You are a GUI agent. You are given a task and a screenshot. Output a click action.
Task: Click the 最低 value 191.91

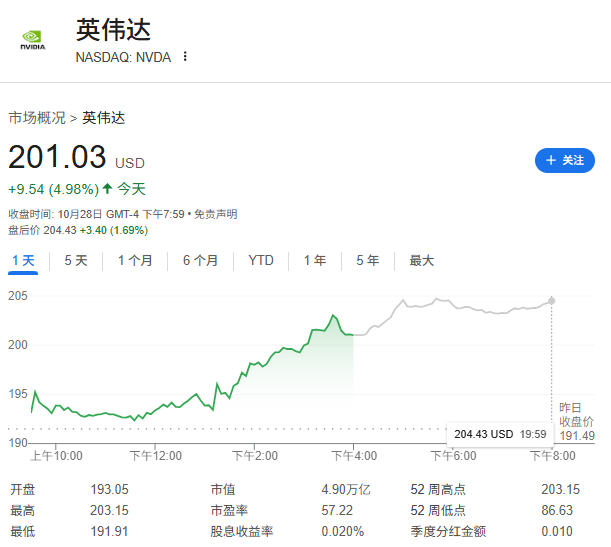coord(109,531)
